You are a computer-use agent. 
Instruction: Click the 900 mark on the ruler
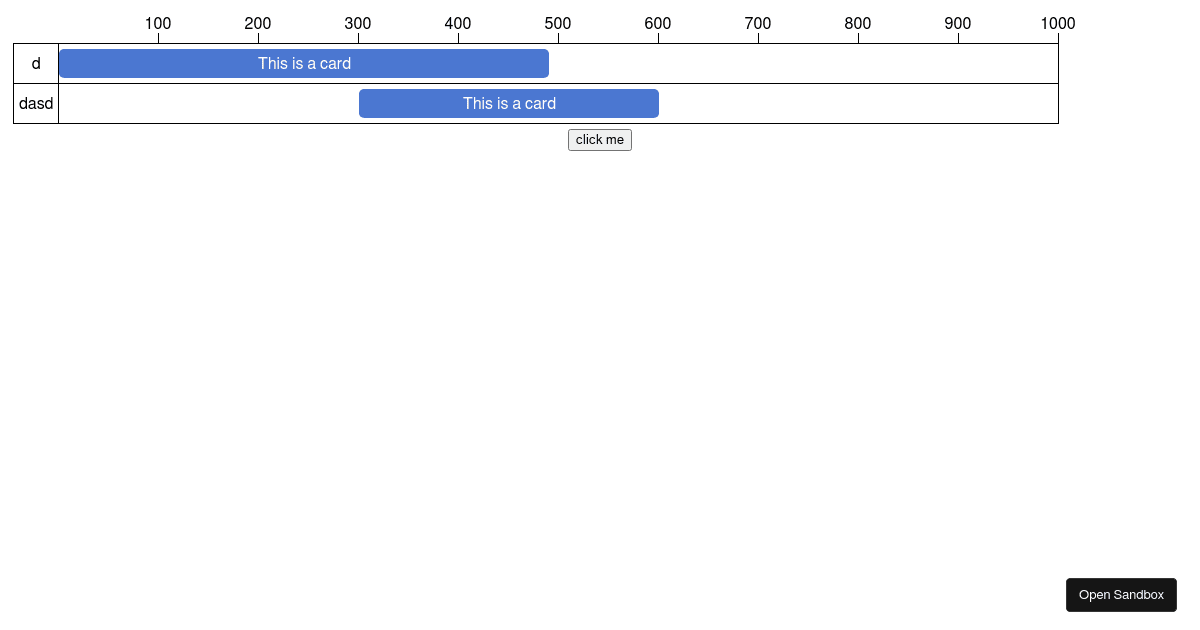point(958,23)
